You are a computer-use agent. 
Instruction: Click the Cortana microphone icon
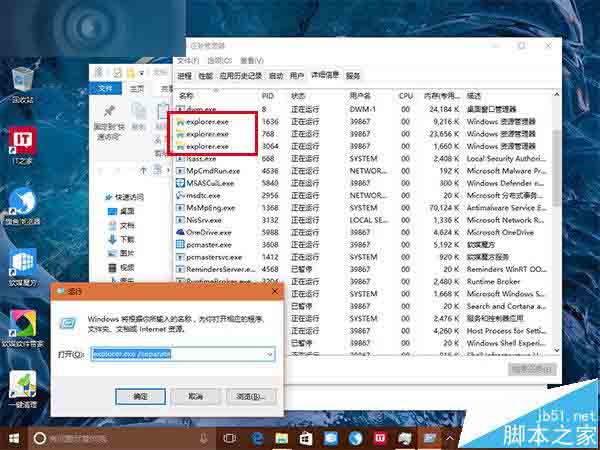pyautogui.click(x=204, y=439)
